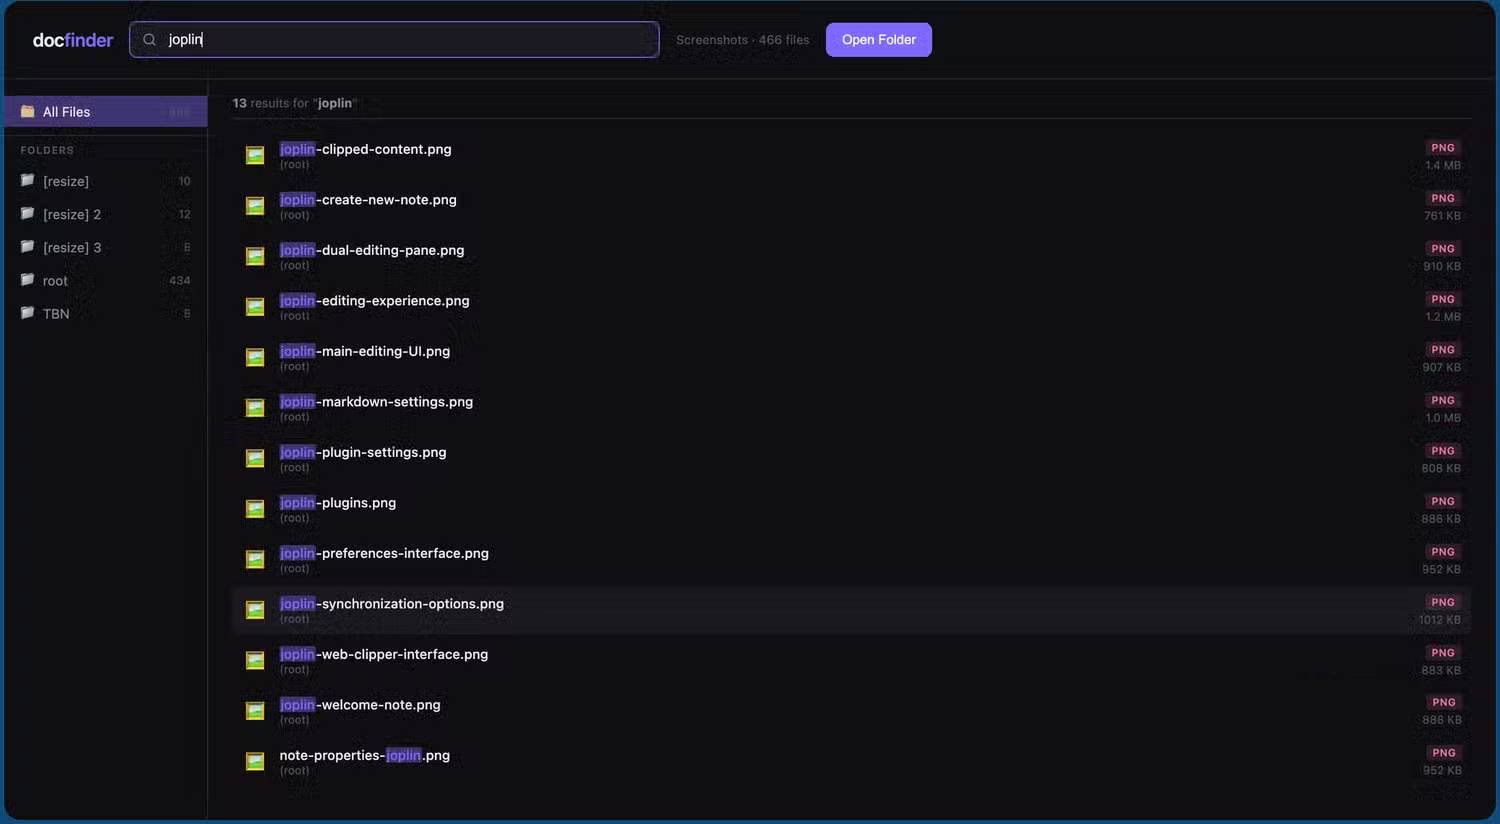Viewport: 1500px width, 824px height.
Task: Open the TBN folder
Action: tap(106, 313)
